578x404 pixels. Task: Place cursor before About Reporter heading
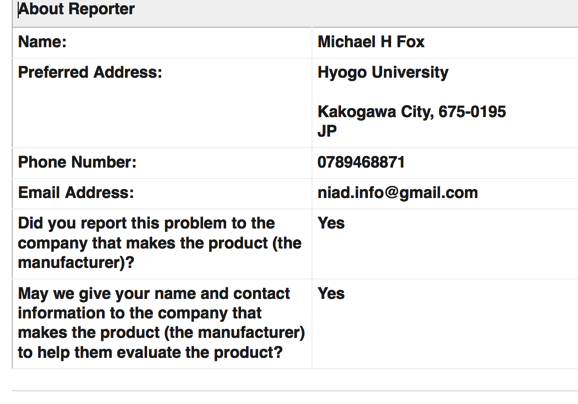pyautogui.click(x=18, y=9)
